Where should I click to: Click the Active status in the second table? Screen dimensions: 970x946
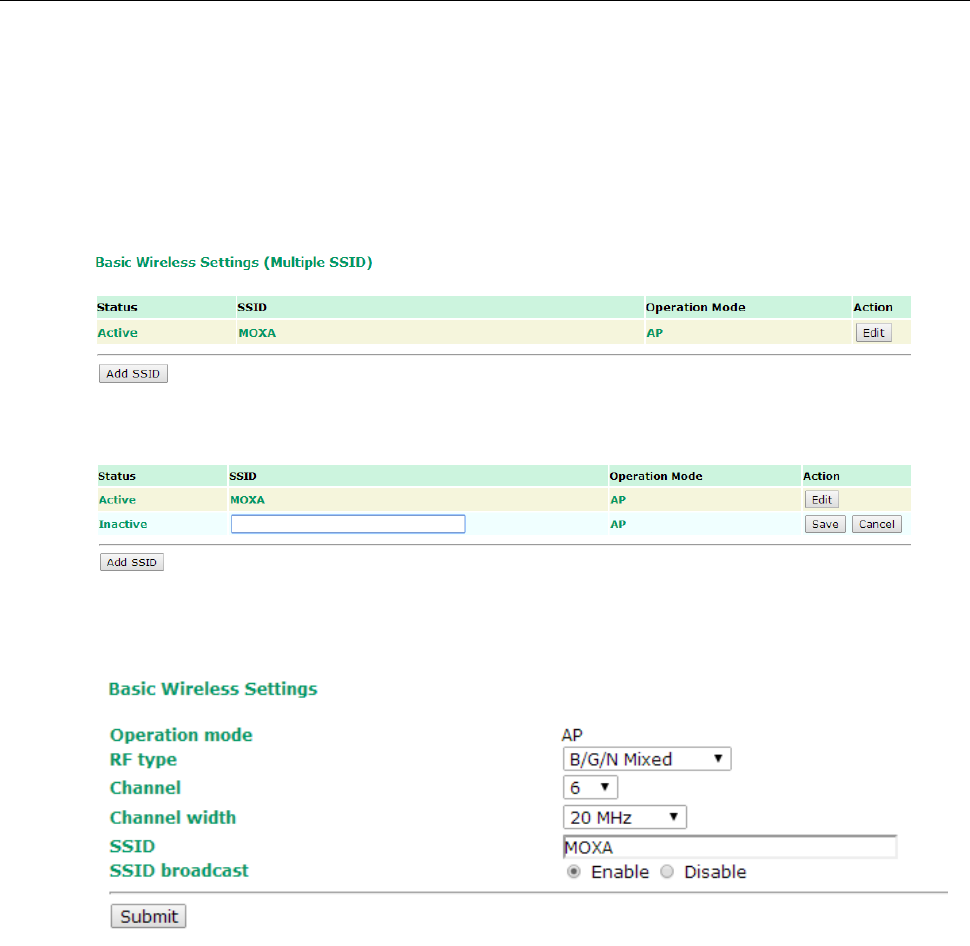click(118, 500)
